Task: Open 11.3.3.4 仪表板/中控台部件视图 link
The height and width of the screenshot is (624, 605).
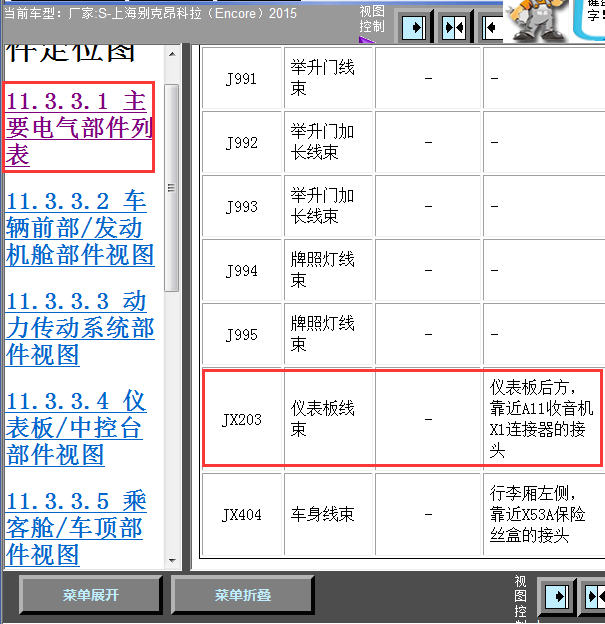Action: pyautogui.click(x=76, y=428)
